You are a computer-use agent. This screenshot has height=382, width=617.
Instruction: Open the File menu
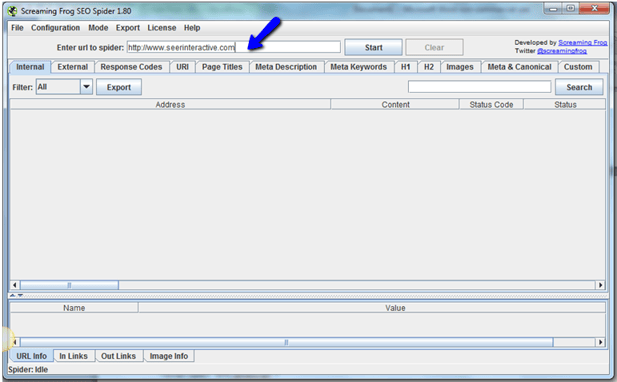pos(17,28)
